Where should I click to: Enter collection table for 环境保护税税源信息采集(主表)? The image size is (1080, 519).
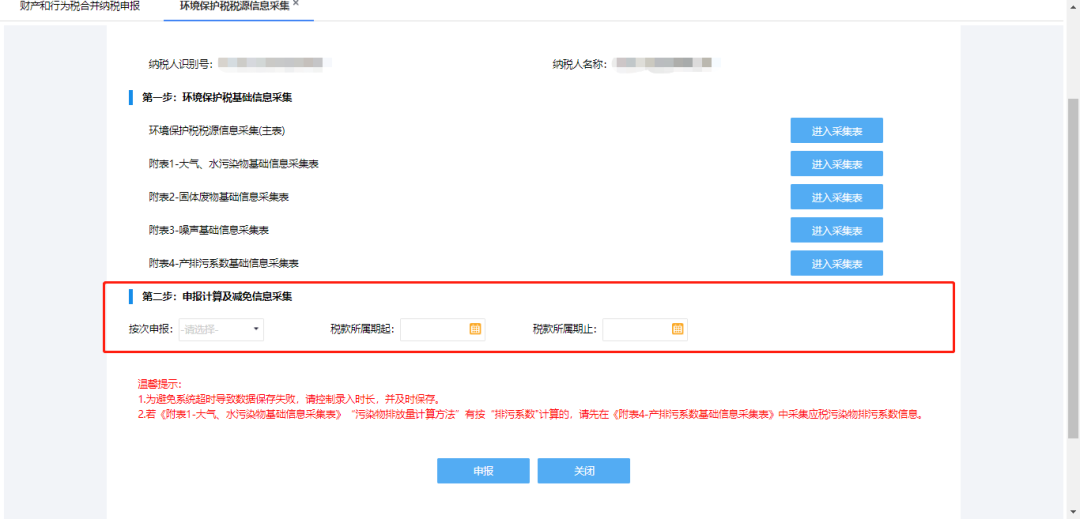point(836,131)
